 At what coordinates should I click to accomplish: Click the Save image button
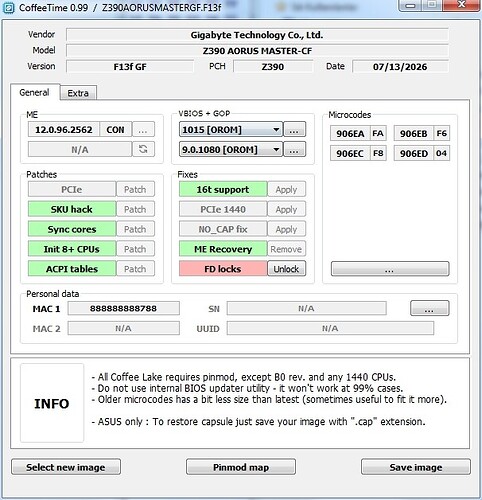416,467
